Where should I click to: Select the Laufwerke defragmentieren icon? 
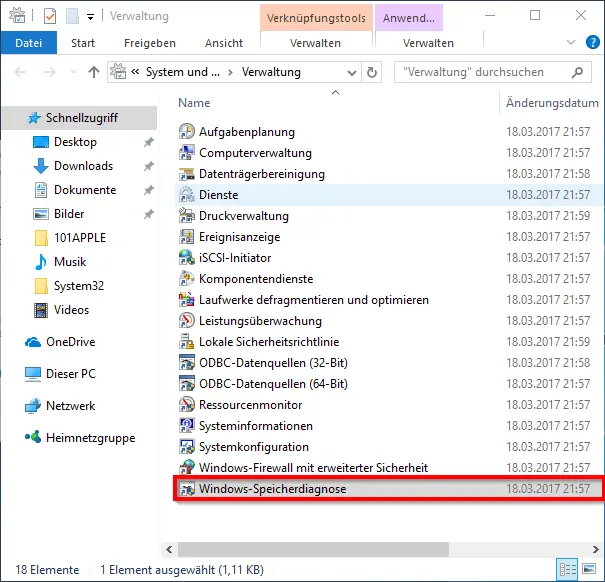[x=187, y=300]
